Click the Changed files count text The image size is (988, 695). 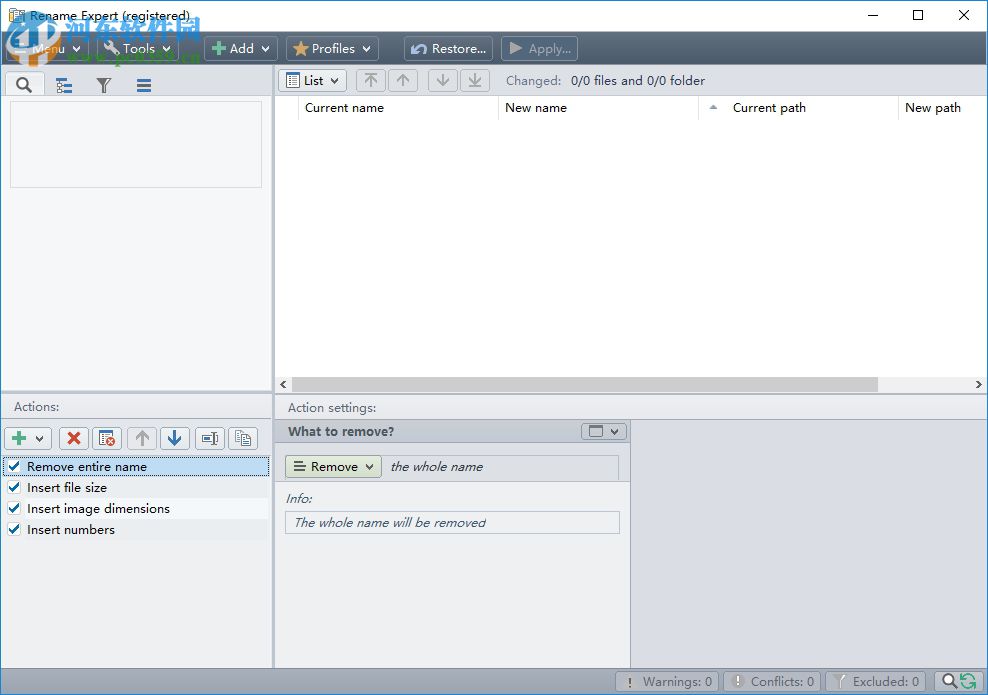coord(638,81)
